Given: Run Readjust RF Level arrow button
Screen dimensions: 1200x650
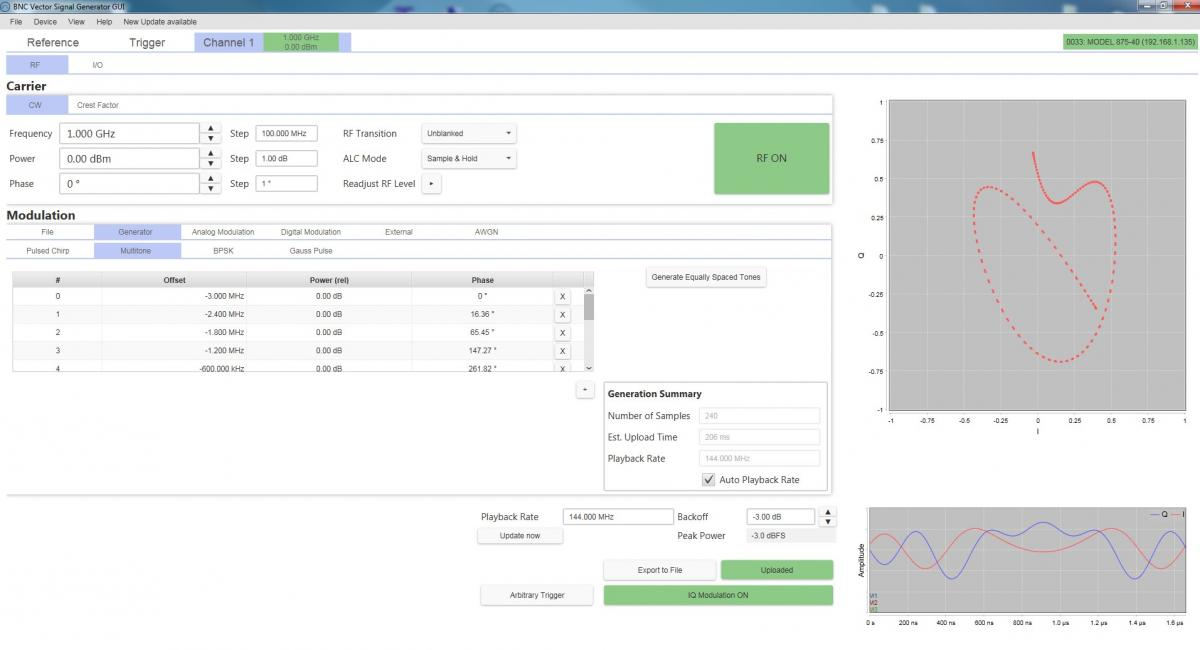Looking at the screenshot, I should pos(431,184).
